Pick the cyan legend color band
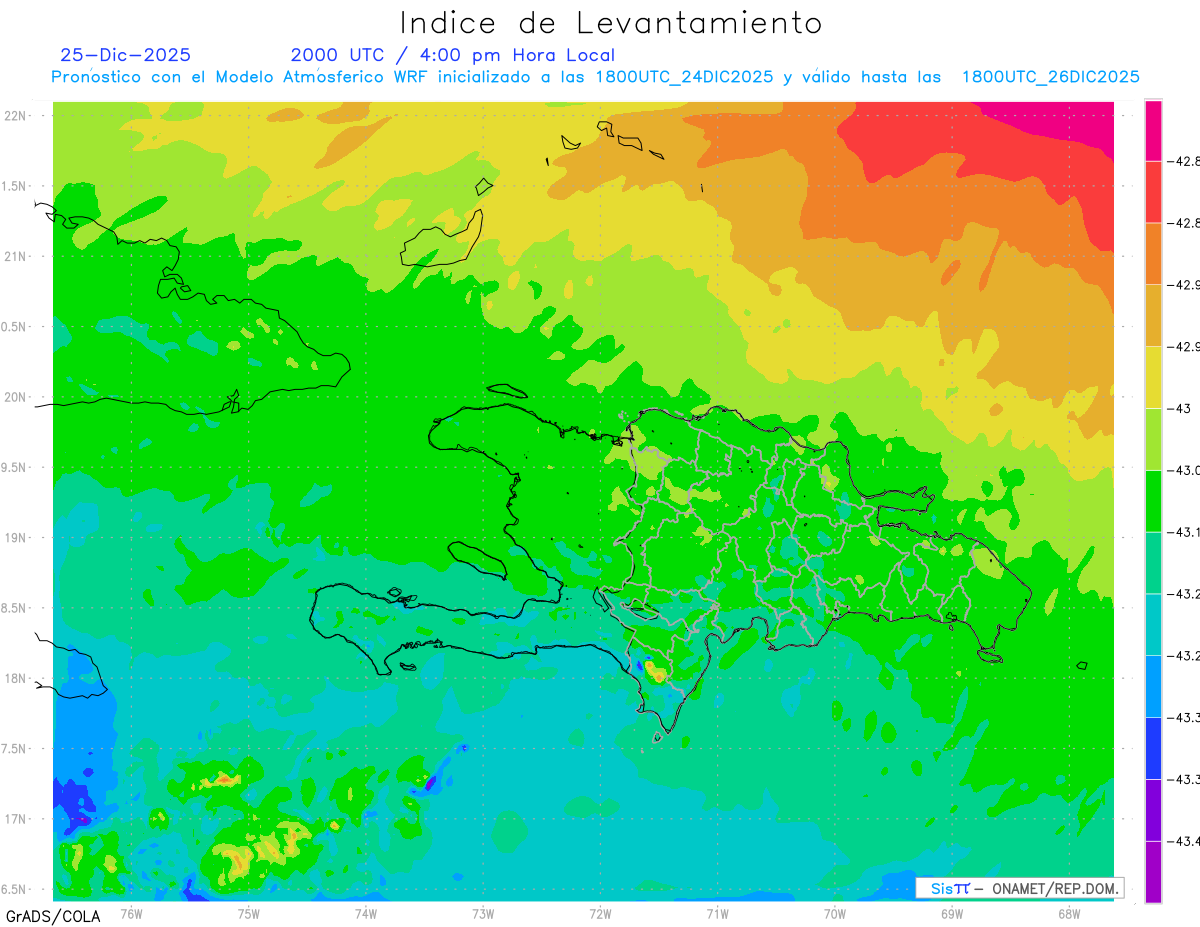 tap(1153, 624)
